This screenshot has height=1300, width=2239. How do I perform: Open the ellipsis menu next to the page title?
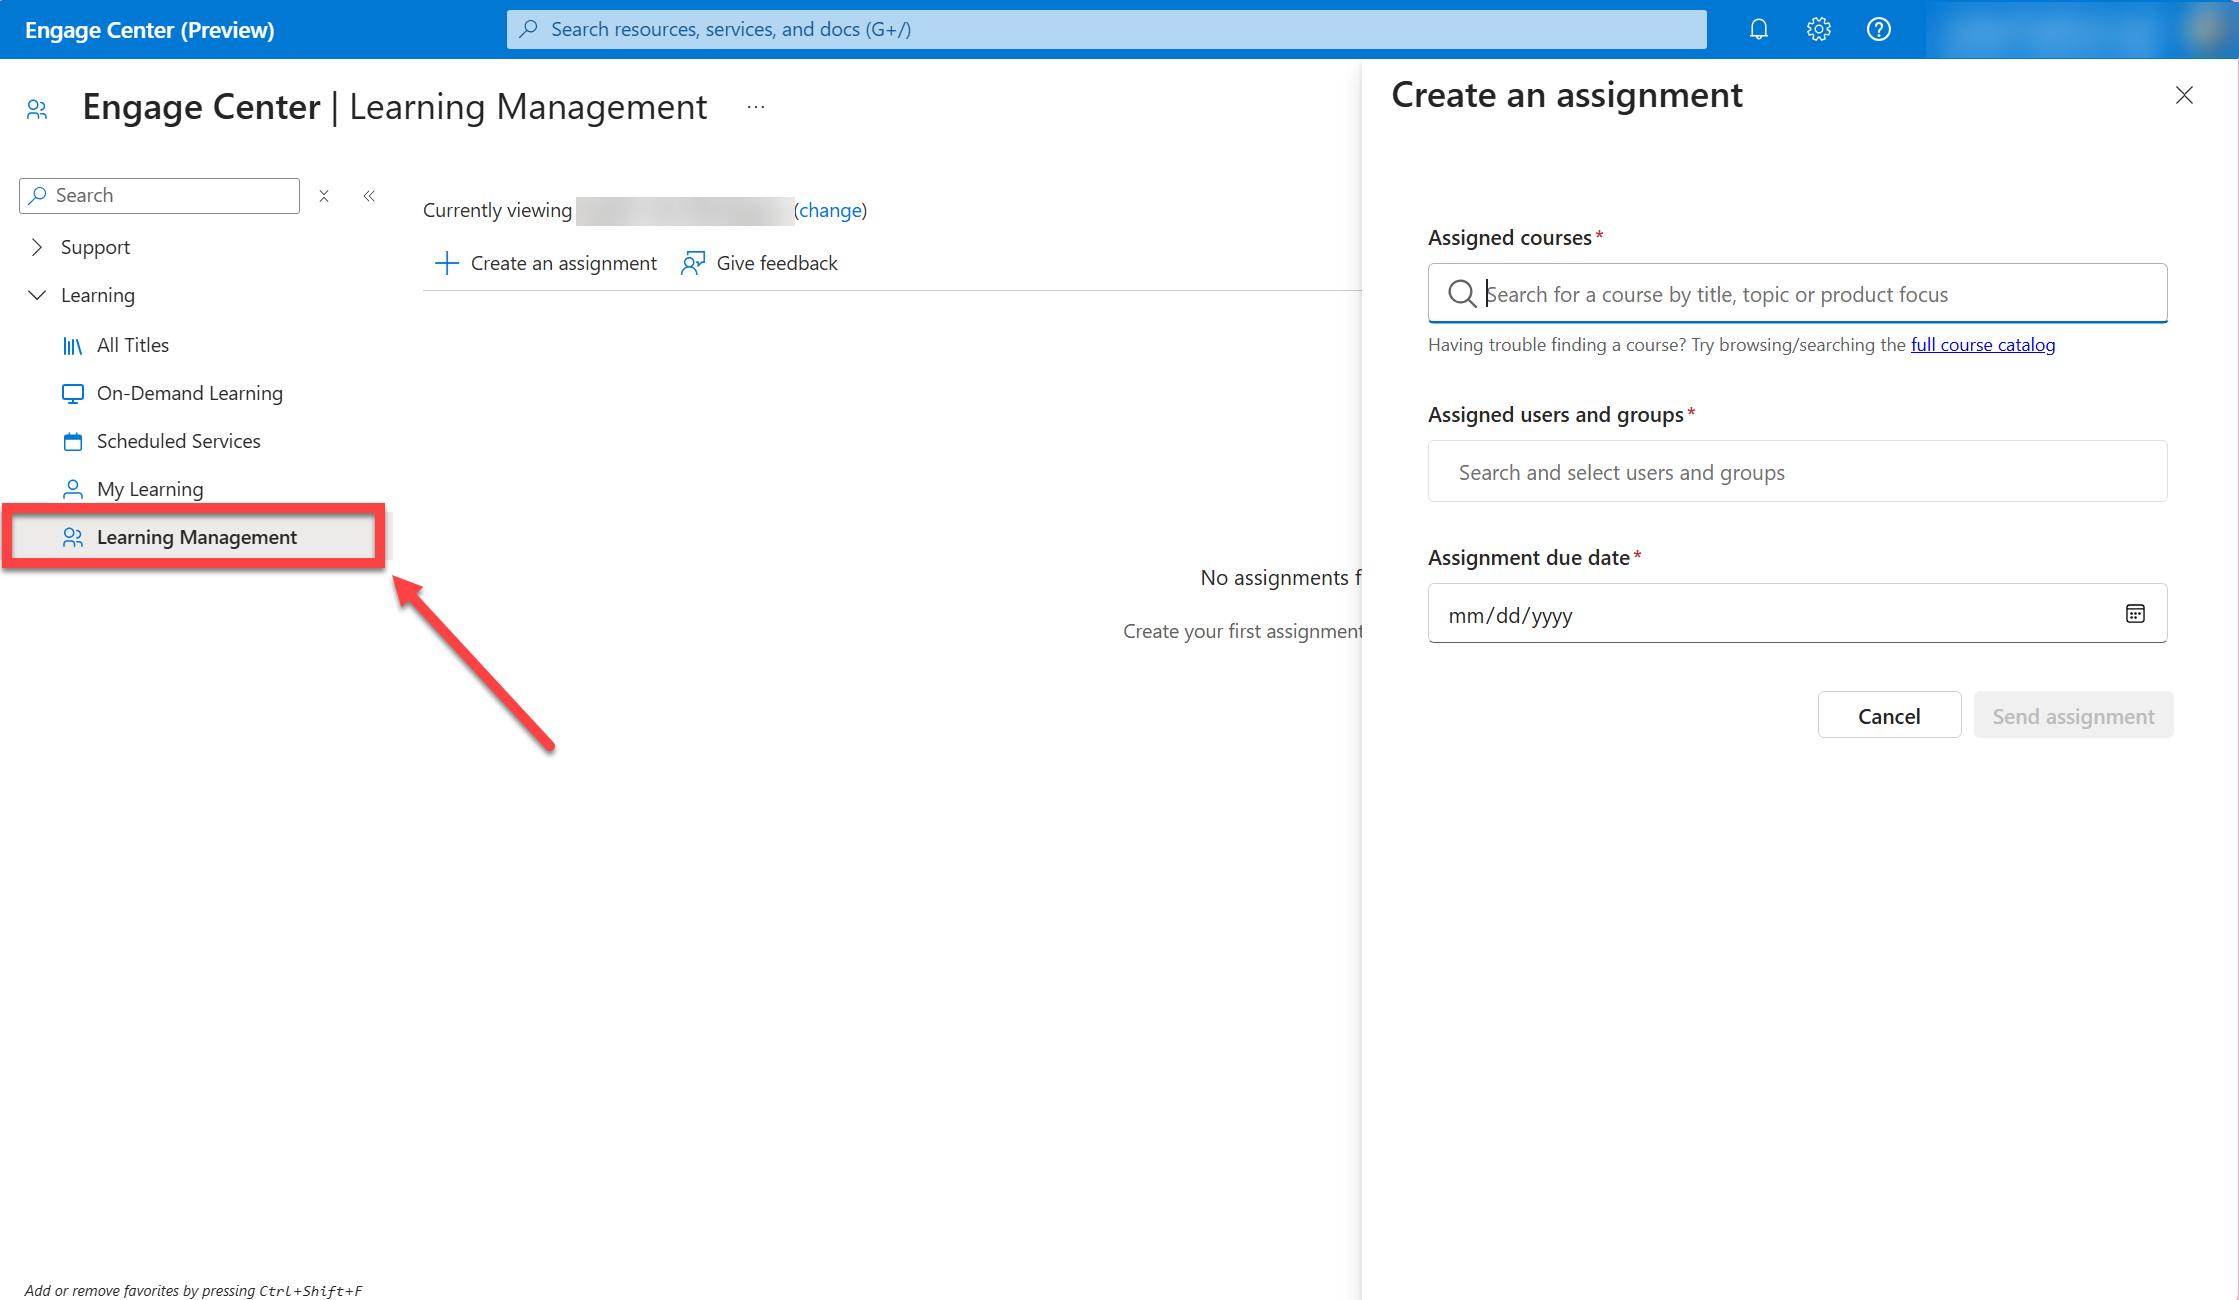(755, 106)
